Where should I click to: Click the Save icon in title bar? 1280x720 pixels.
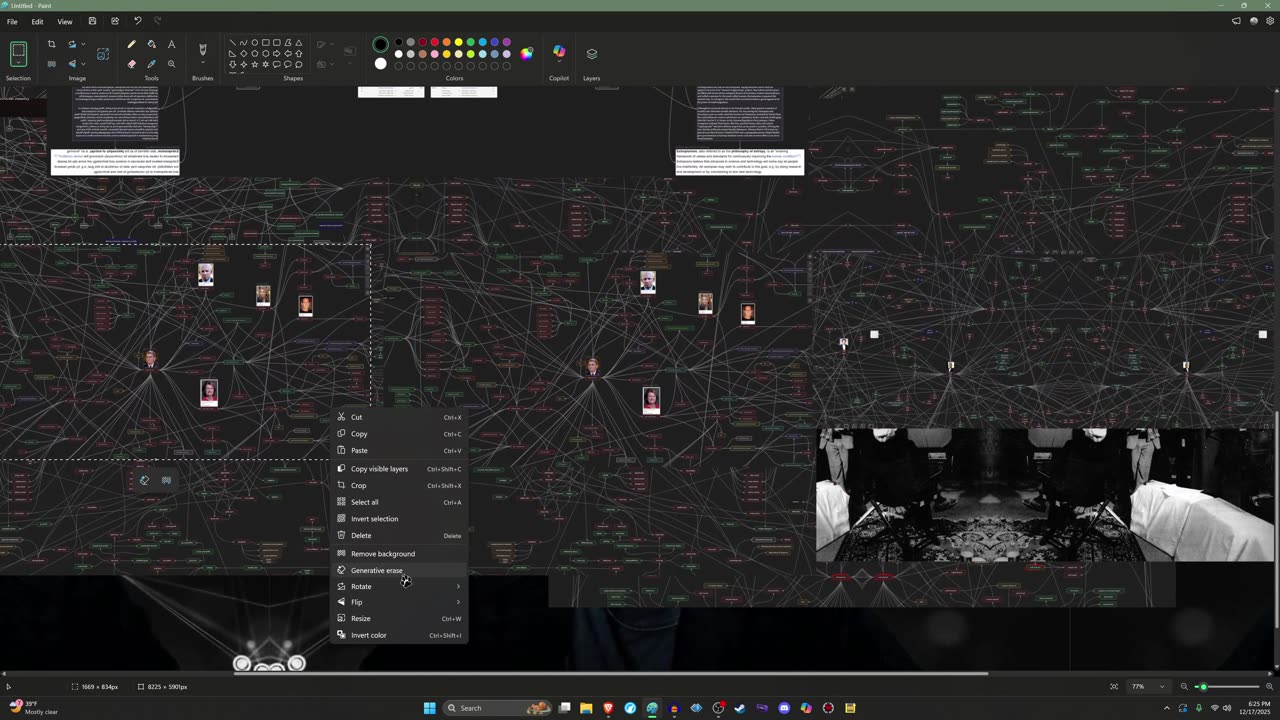92,21
